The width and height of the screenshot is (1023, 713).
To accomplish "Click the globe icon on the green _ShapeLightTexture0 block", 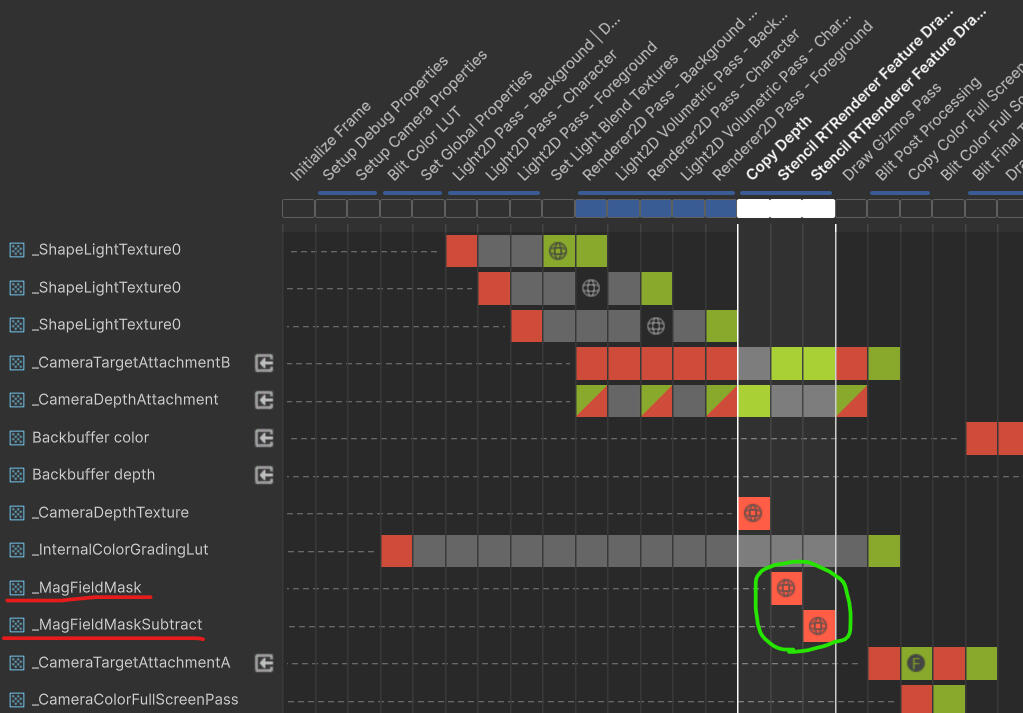I will (x=558, y=251).
